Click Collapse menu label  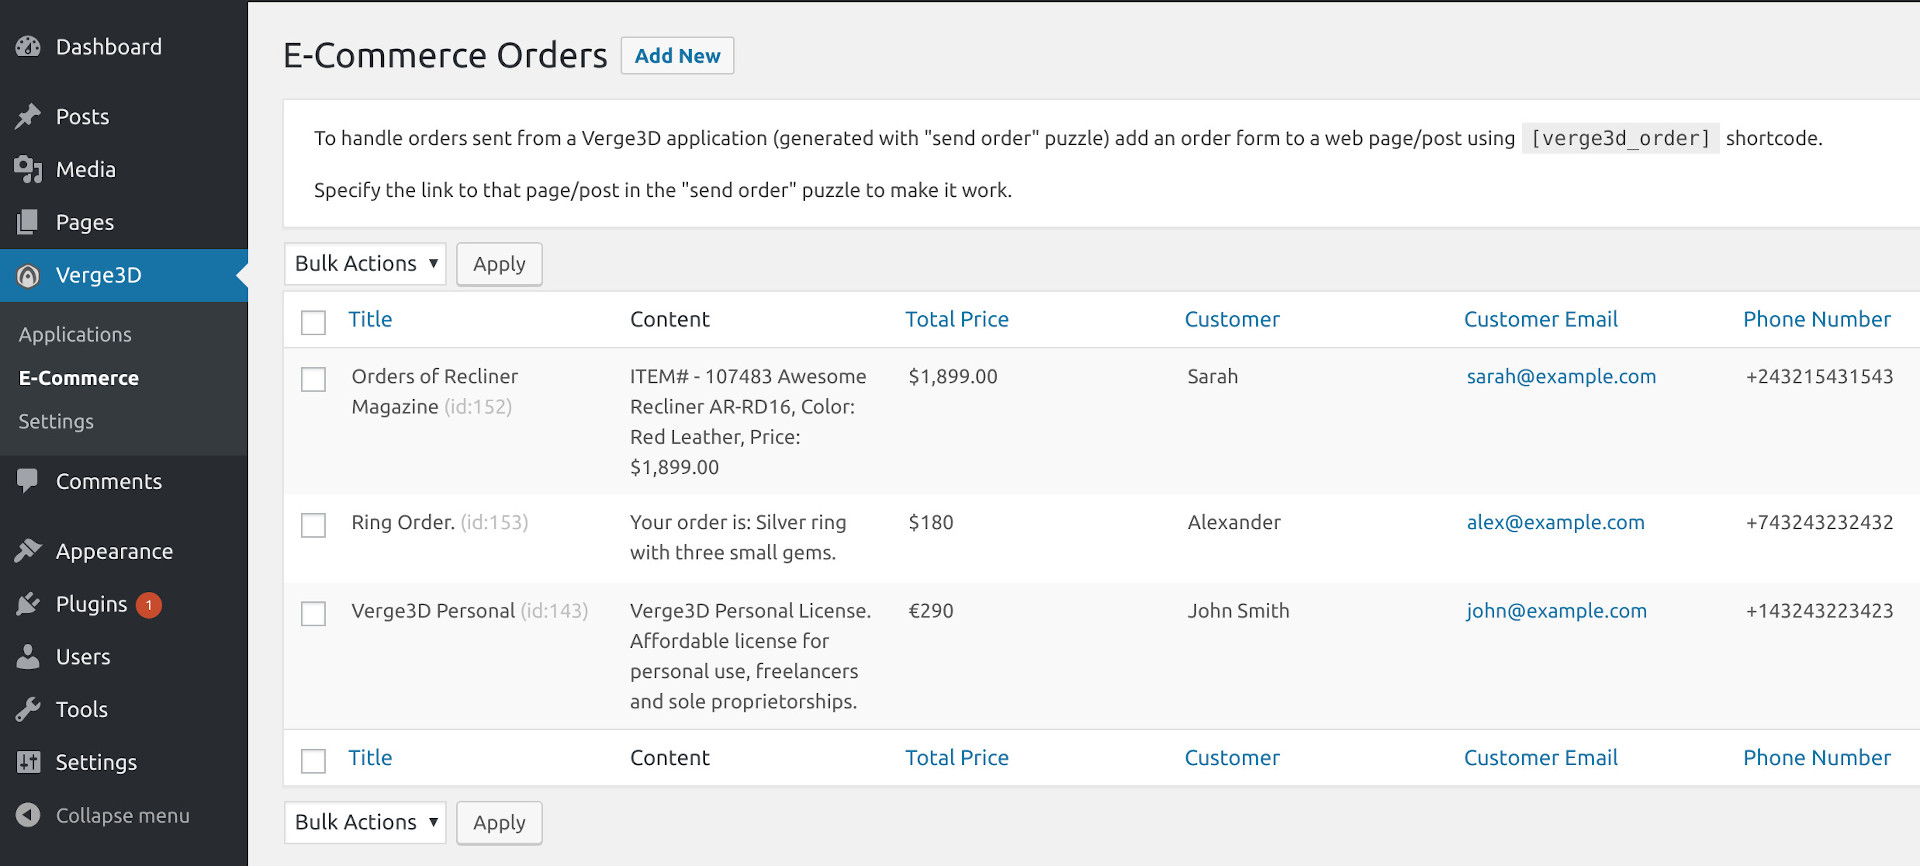coord(122,815)
